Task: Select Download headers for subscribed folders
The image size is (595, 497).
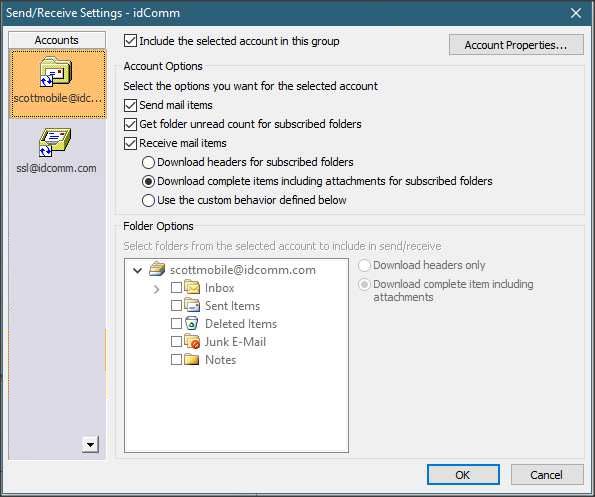Action: coord(148,162)
